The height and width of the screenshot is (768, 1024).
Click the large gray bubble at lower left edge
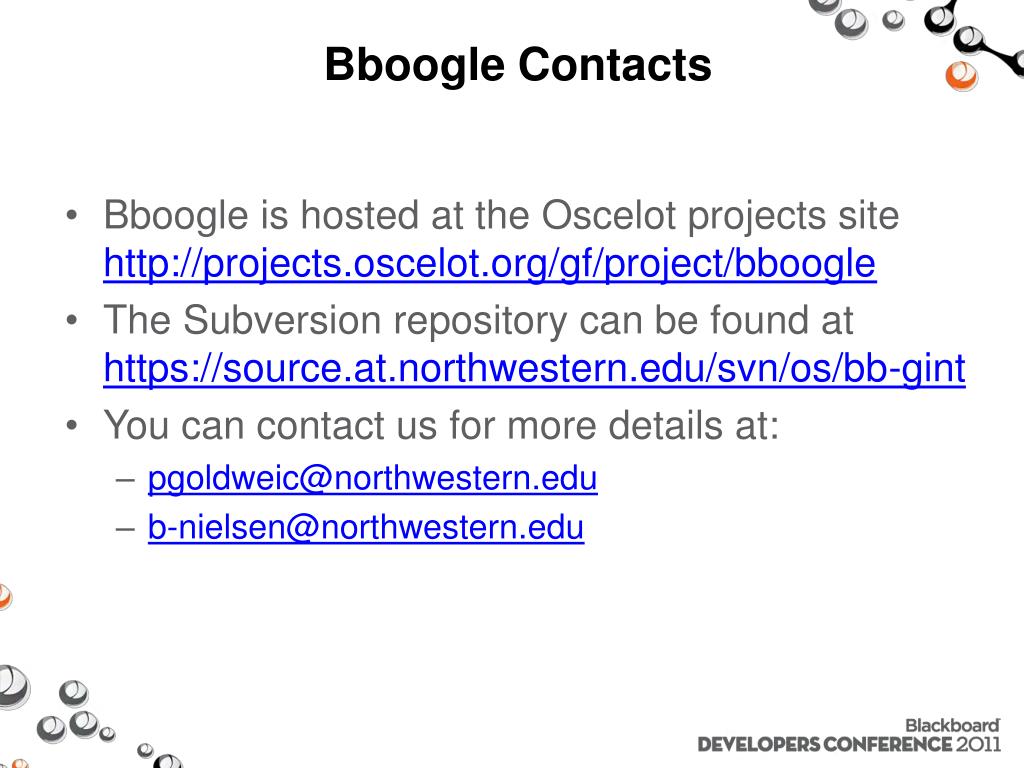pos(13,687)
